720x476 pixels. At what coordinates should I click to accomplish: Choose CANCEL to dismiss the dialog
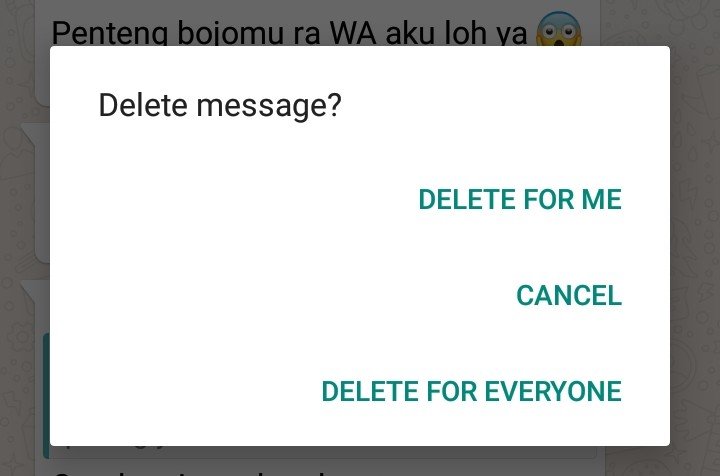click(569, 295)
